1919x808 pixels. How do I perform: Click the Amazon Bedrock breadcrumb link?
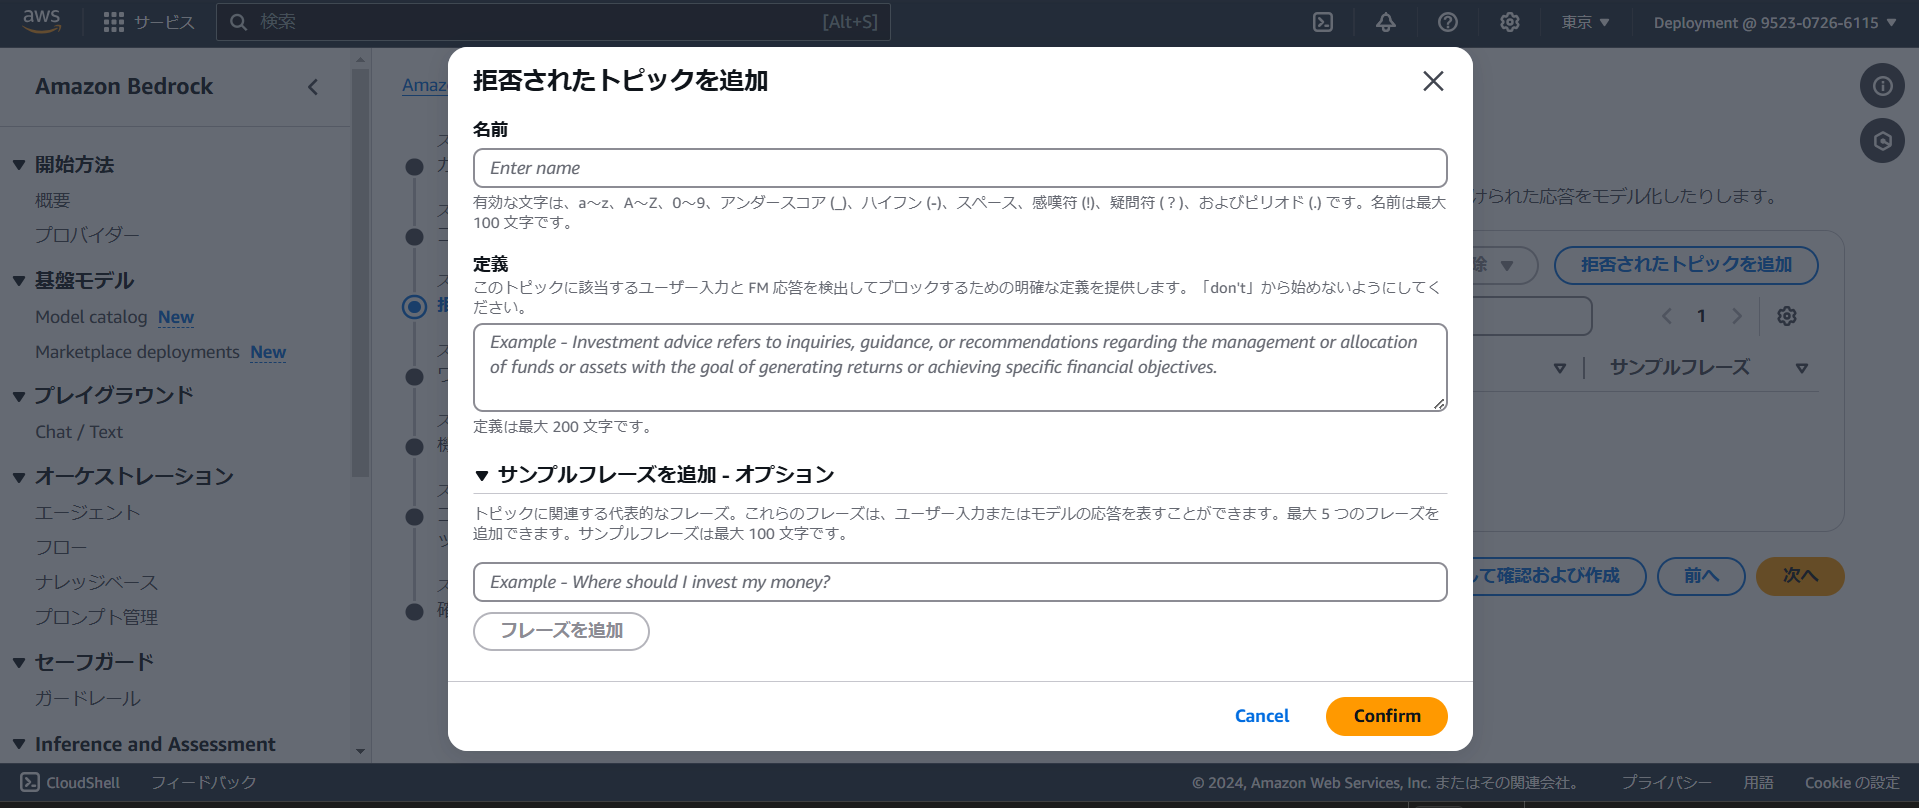424,85
